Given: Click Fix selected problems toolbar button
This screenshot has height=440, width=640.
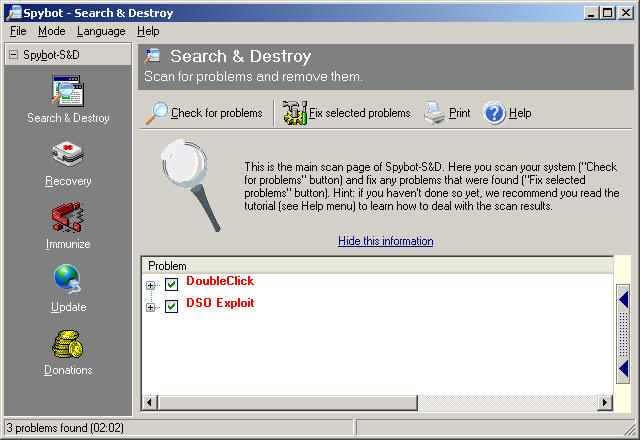Looking at the screenshot, I should click(x=347, y=113).
